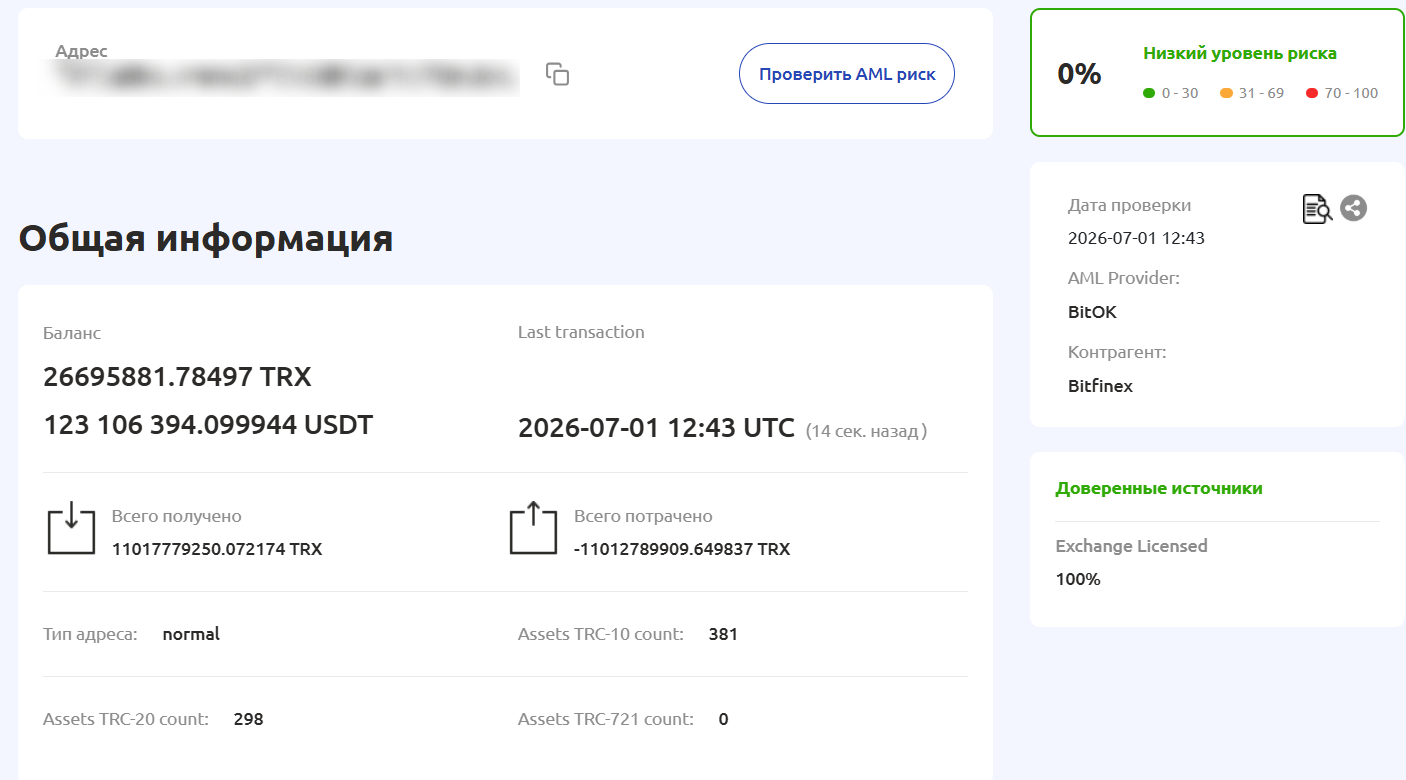
Task: Click the BitOK provider name
Action: click(1092, 312)
